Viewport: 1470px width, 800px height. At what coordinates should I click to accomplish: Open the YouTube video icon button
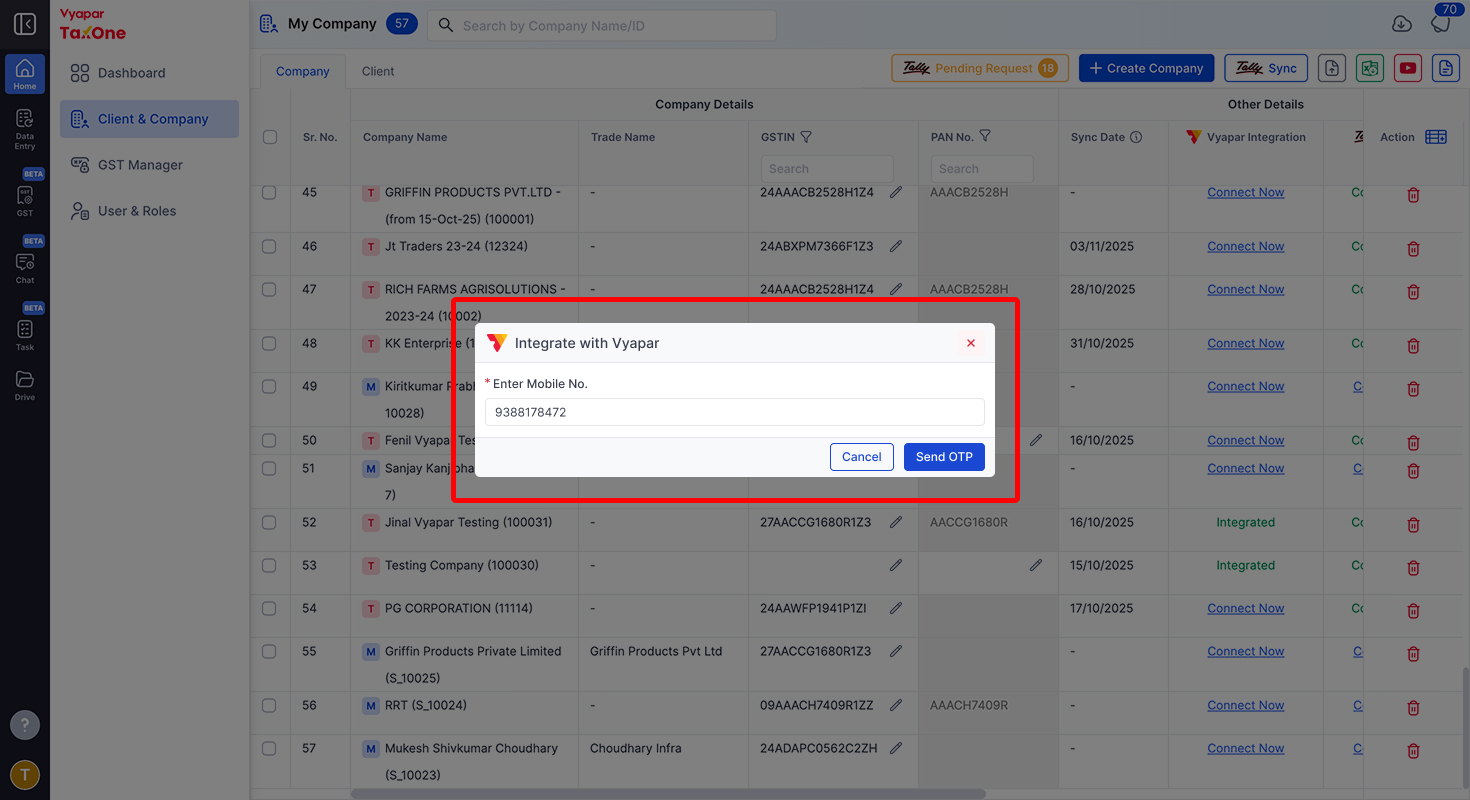click(1408, 68)
